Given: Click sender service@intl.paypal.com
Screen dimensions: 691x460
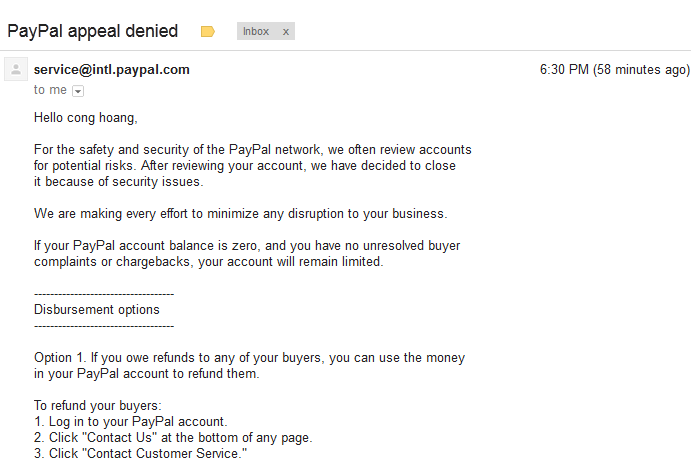Looking at the screenshot, I should [111, 70].
